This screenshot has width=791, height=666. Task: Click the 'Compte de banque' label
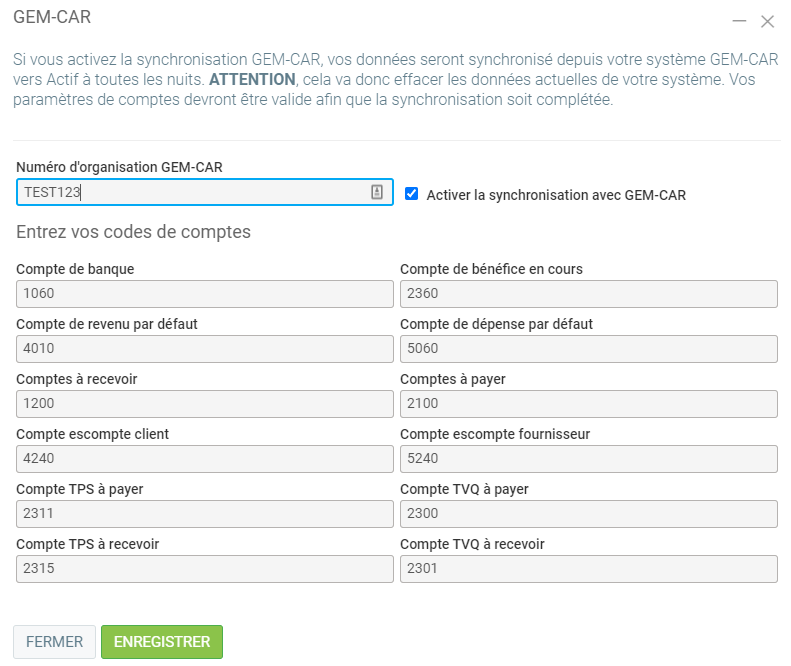pos(75,269)
